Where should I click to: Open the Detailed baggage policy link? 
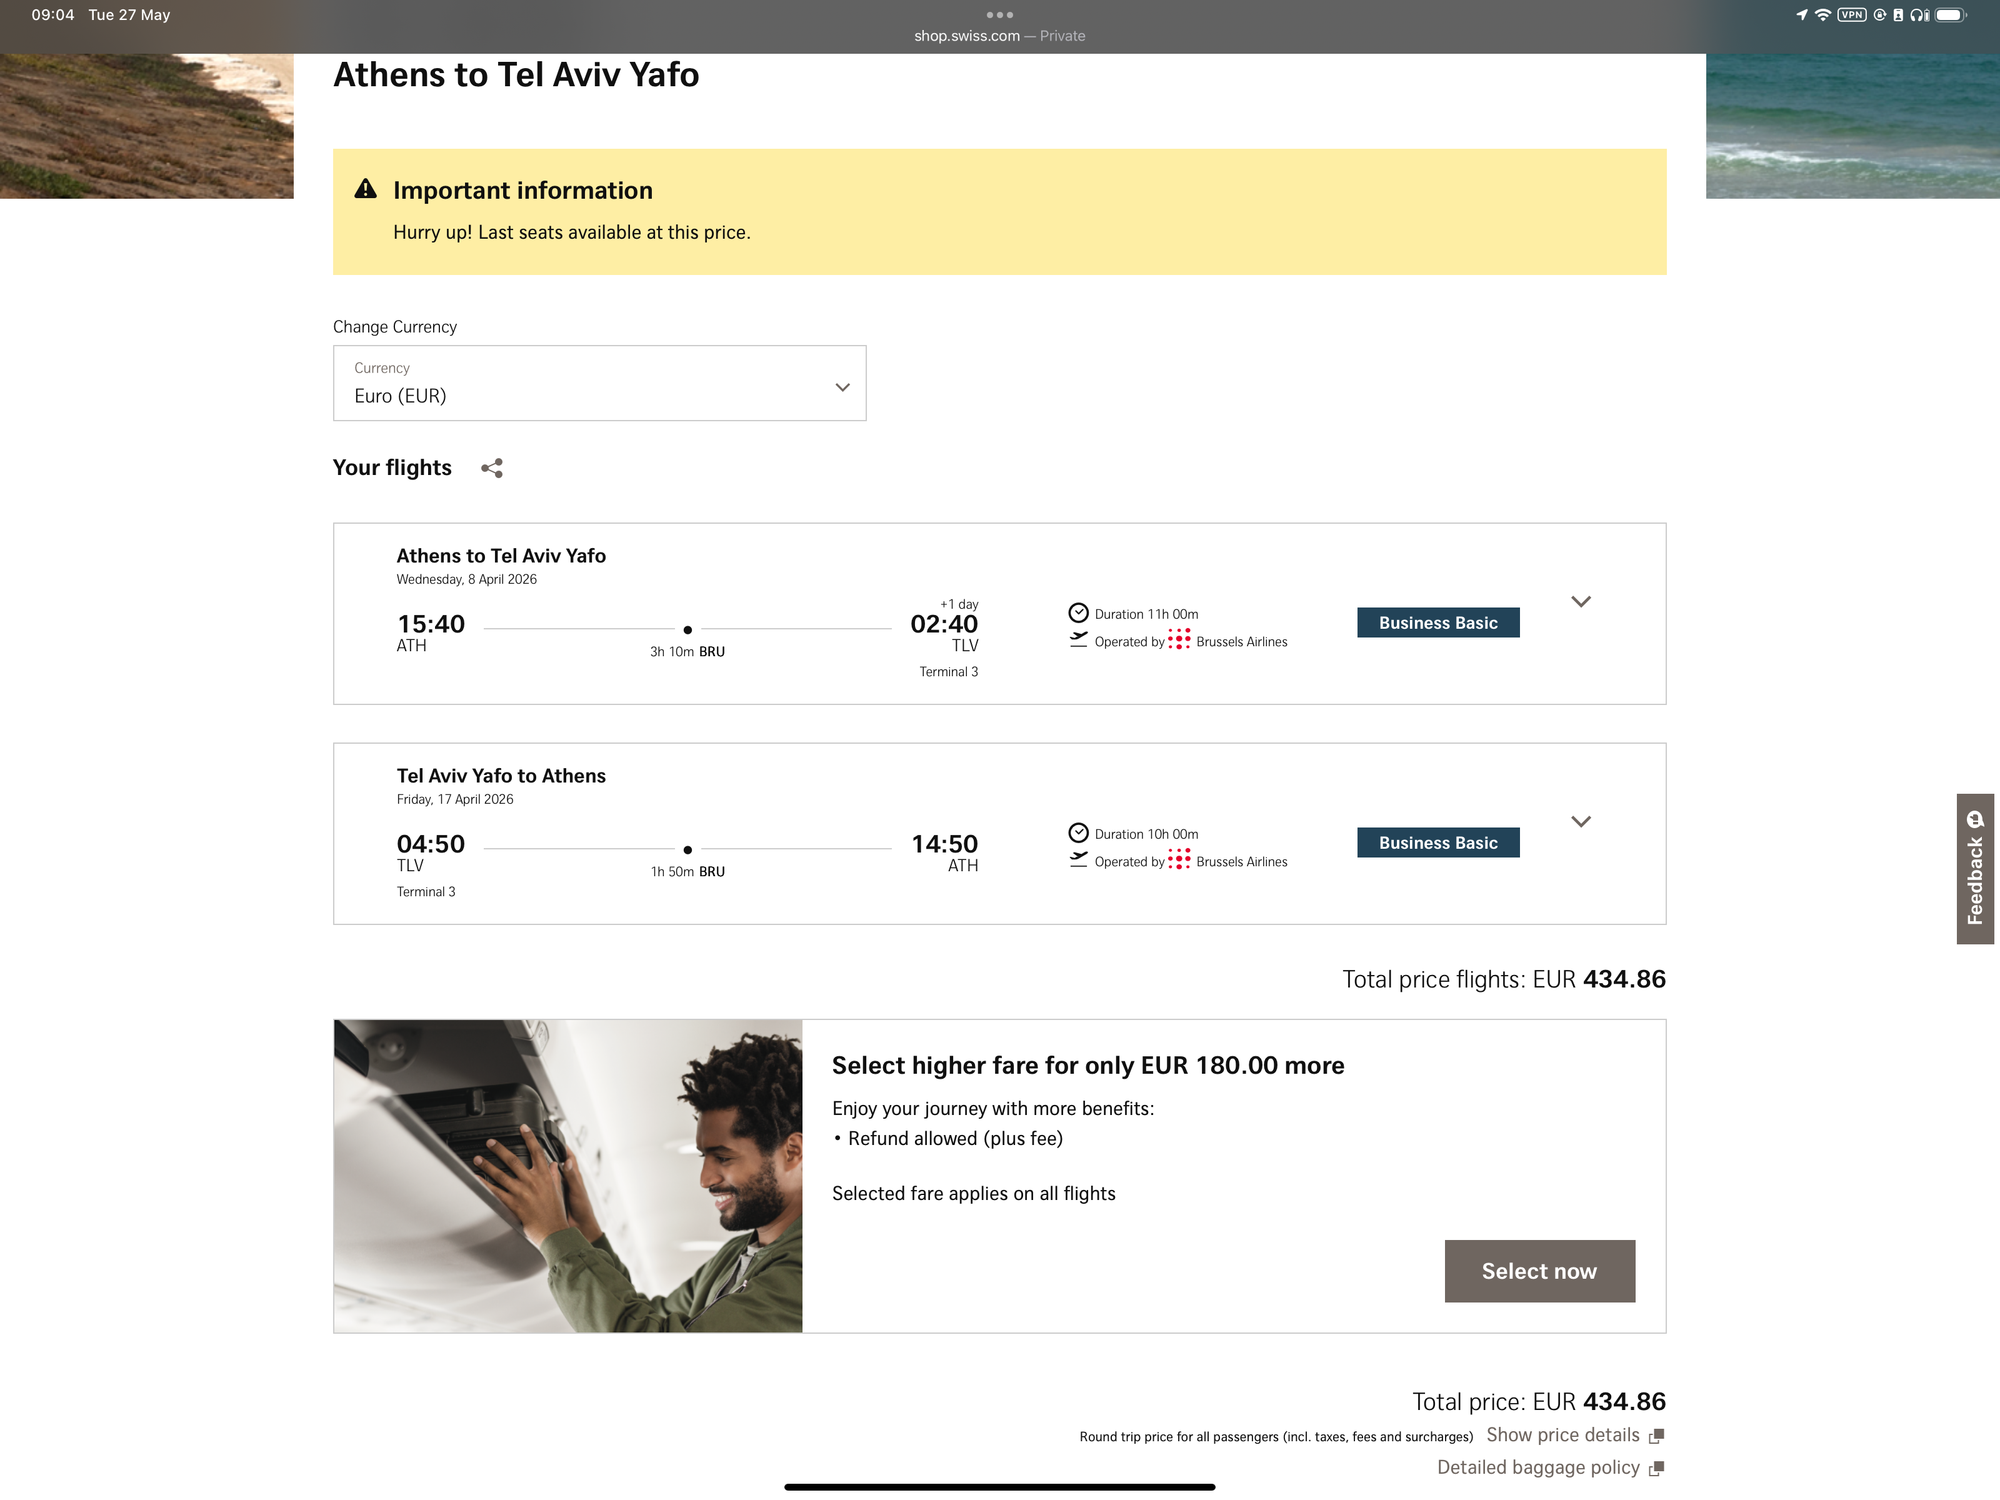pos(1538,1467)
